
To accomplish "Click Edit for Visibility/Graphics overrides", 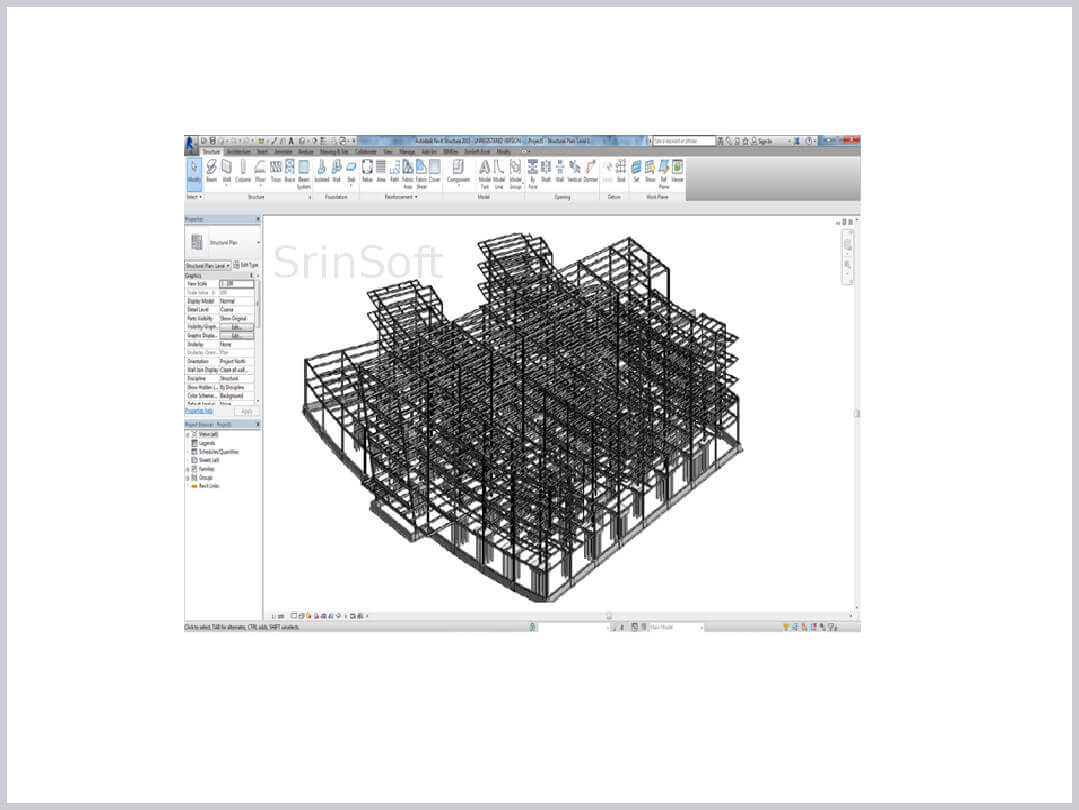I will (x=237, y=328).
